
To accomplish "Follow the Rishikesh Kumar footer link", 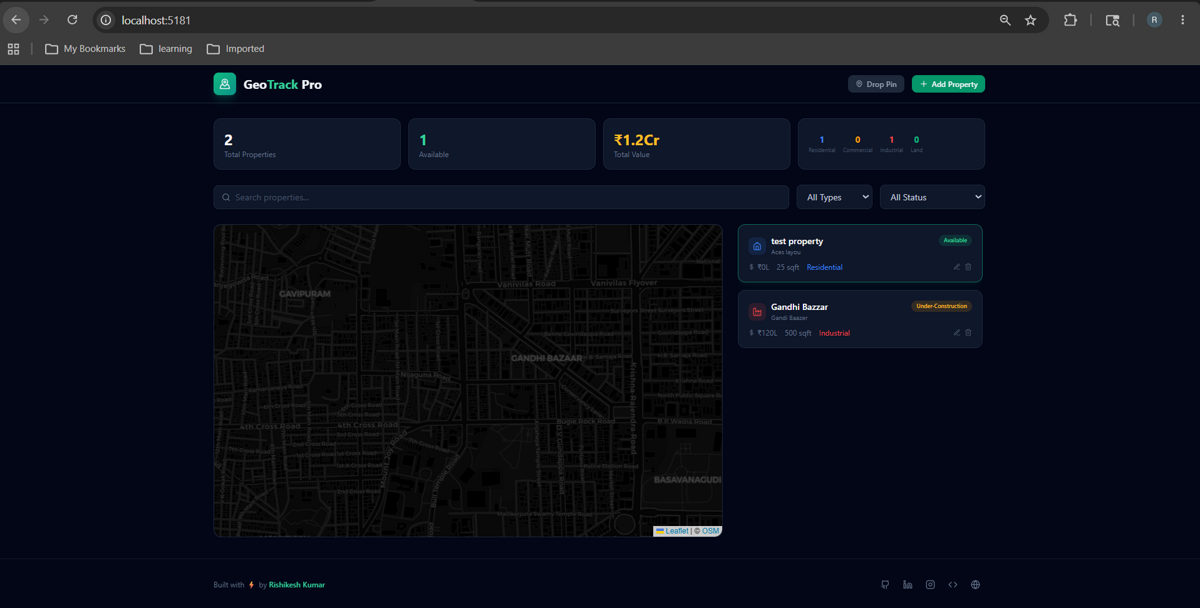I will pos(297,585).
